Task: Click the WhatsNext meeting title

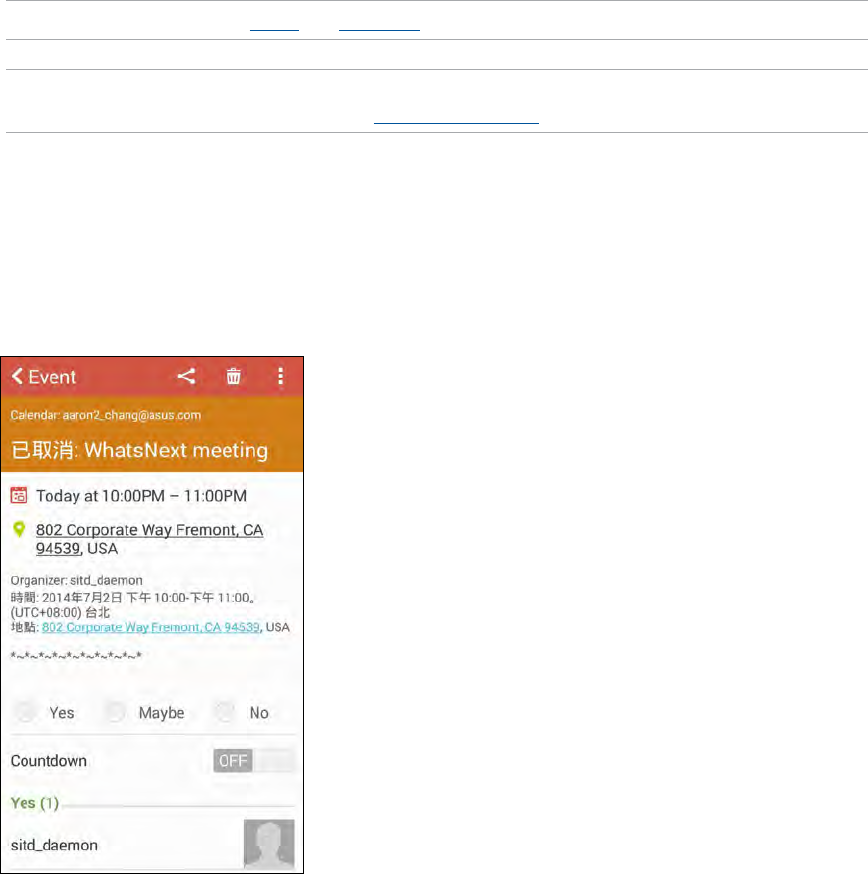Action: 139,450
